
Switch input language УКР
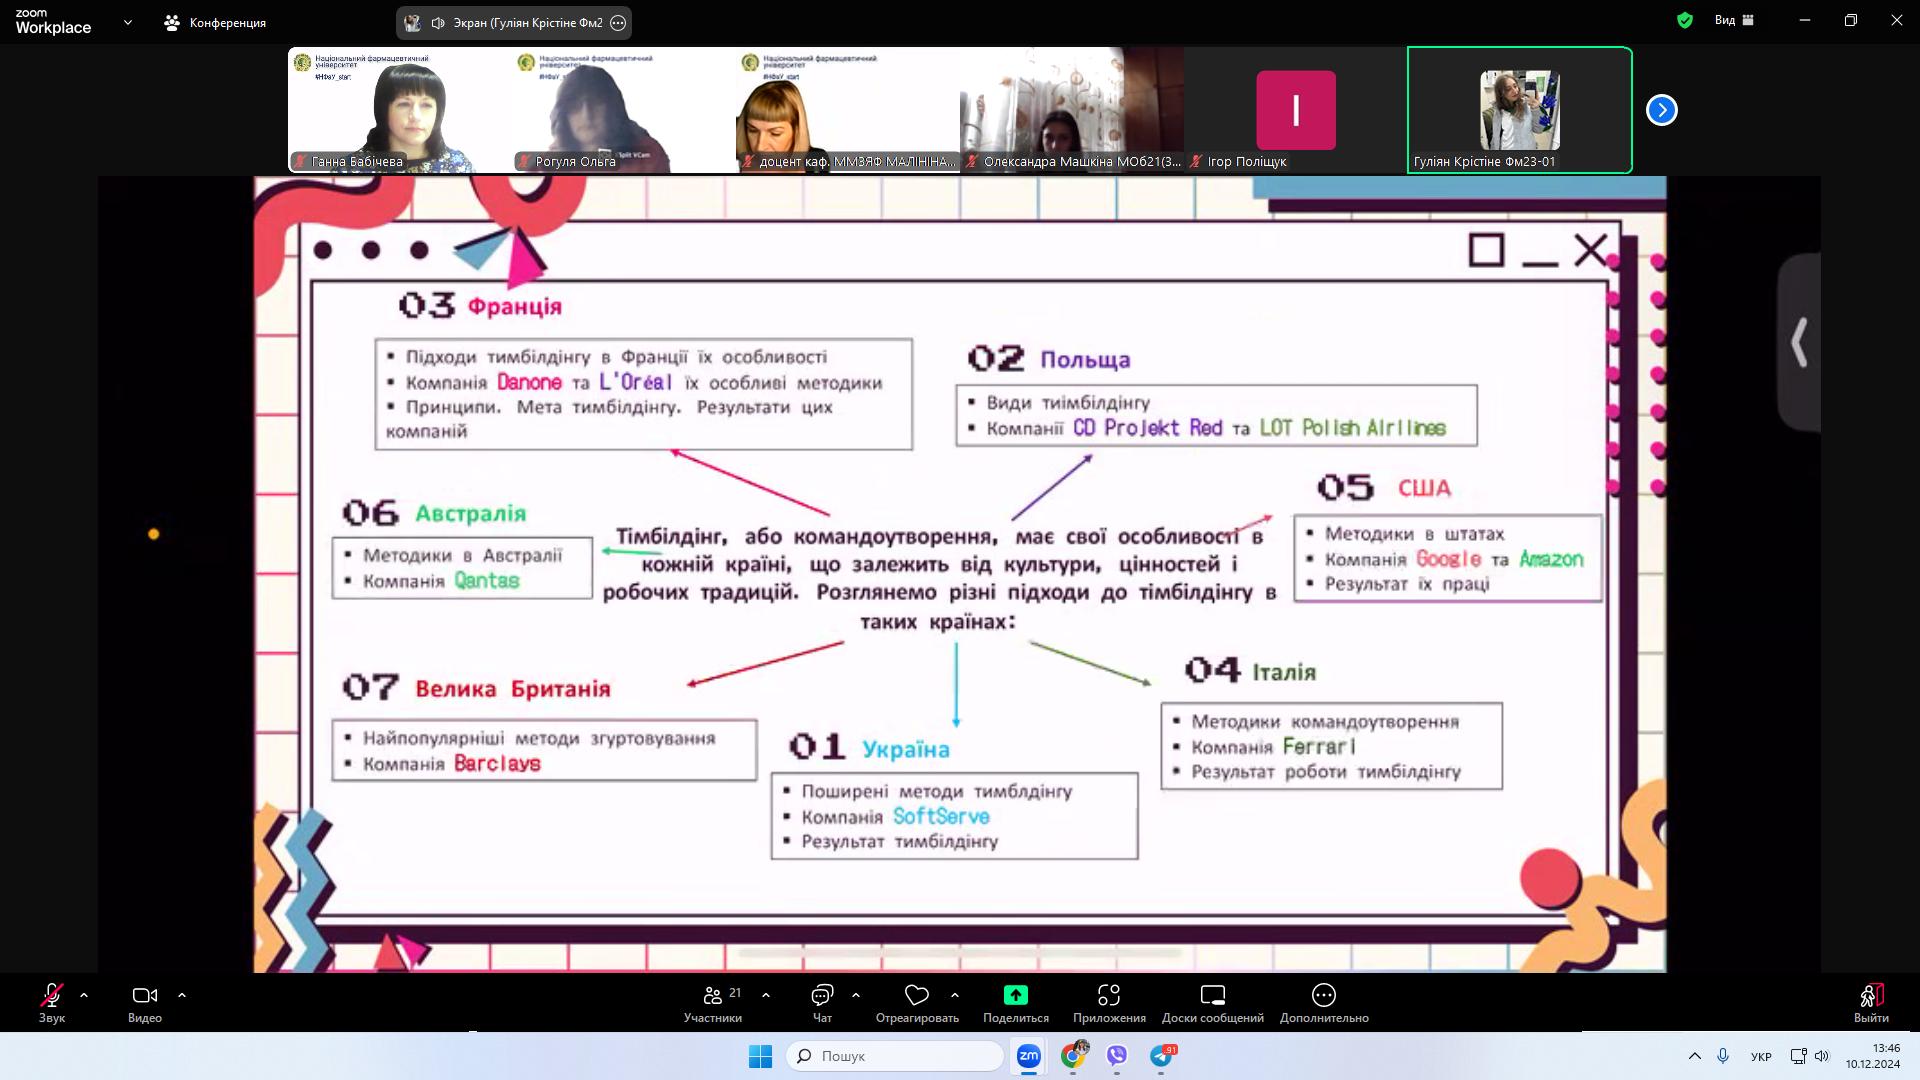point(1762,1056)
